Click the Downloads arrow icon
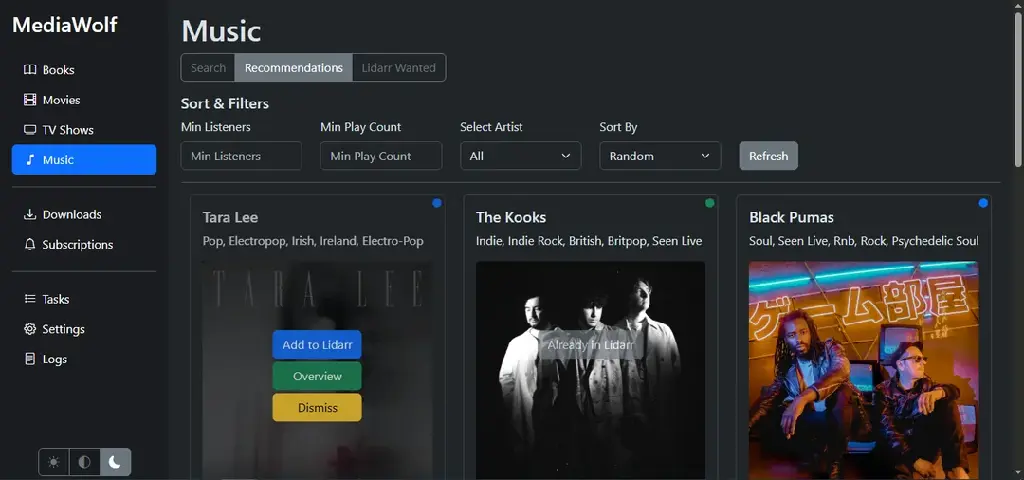This screenshot has height=480, width=1024. tap(30, 215)
